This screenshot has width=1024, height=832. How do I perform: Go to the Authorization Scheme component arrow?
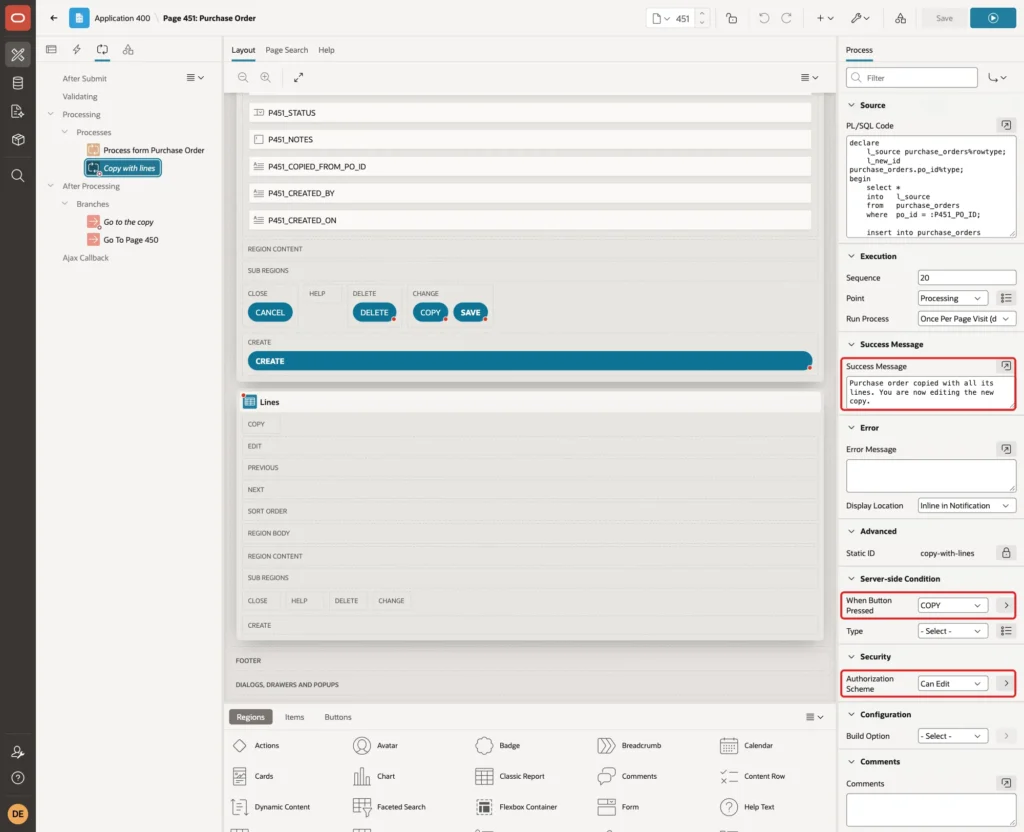[1006, 684]
